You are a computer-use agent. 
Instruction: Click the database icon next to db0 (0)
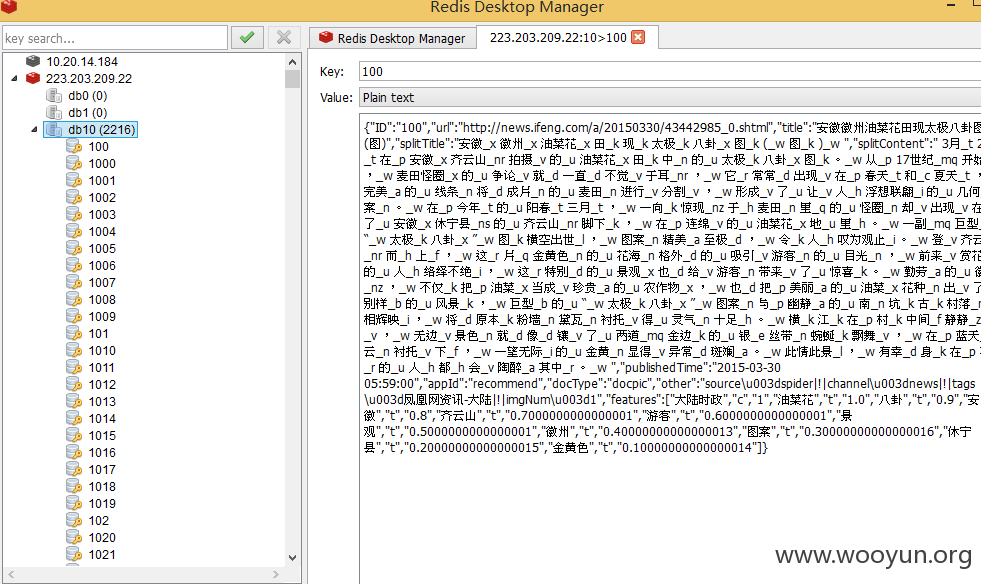54,96
